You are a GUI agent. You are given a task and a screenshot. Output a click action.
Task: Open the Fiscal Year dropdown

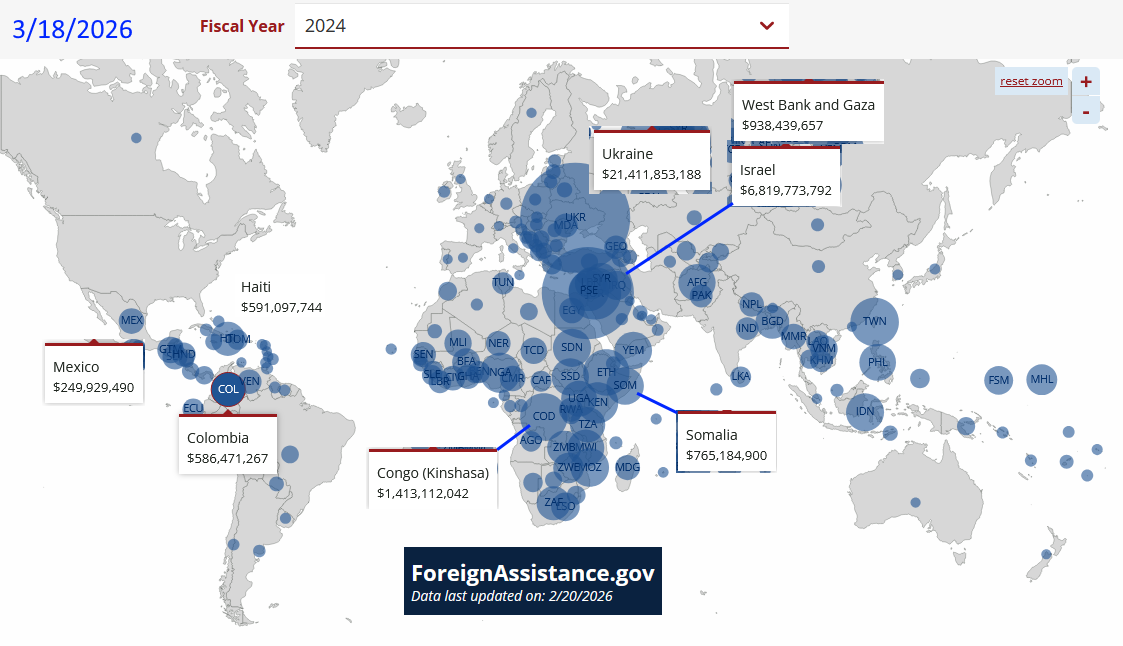click(540, 26)
